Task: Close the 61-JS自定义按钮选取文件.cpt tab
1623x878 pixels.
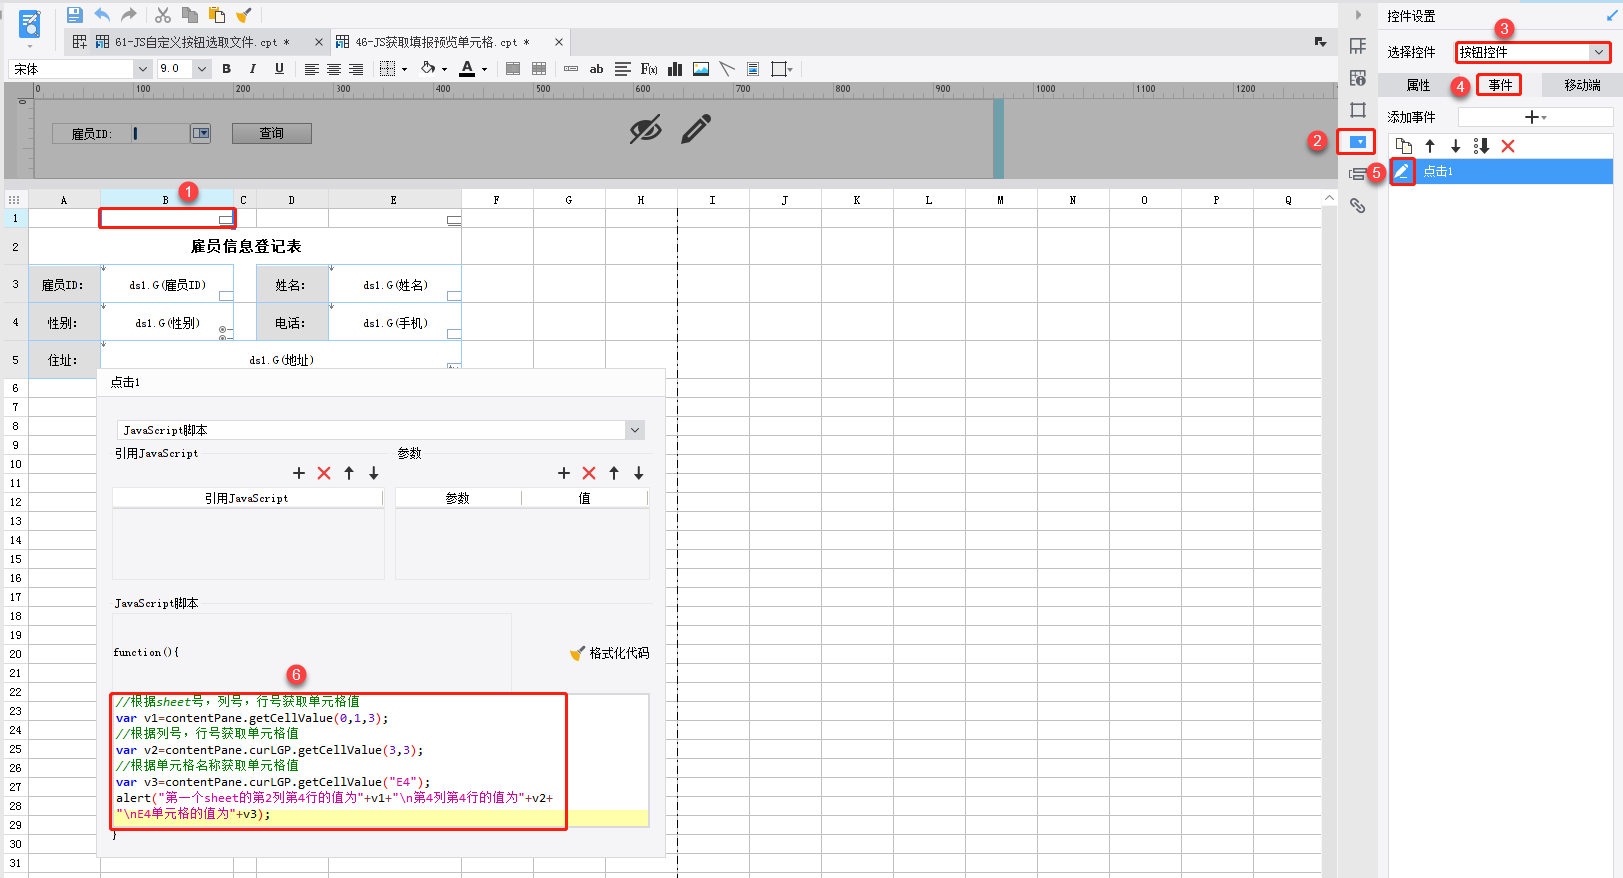Action: (x=319, y=42)
